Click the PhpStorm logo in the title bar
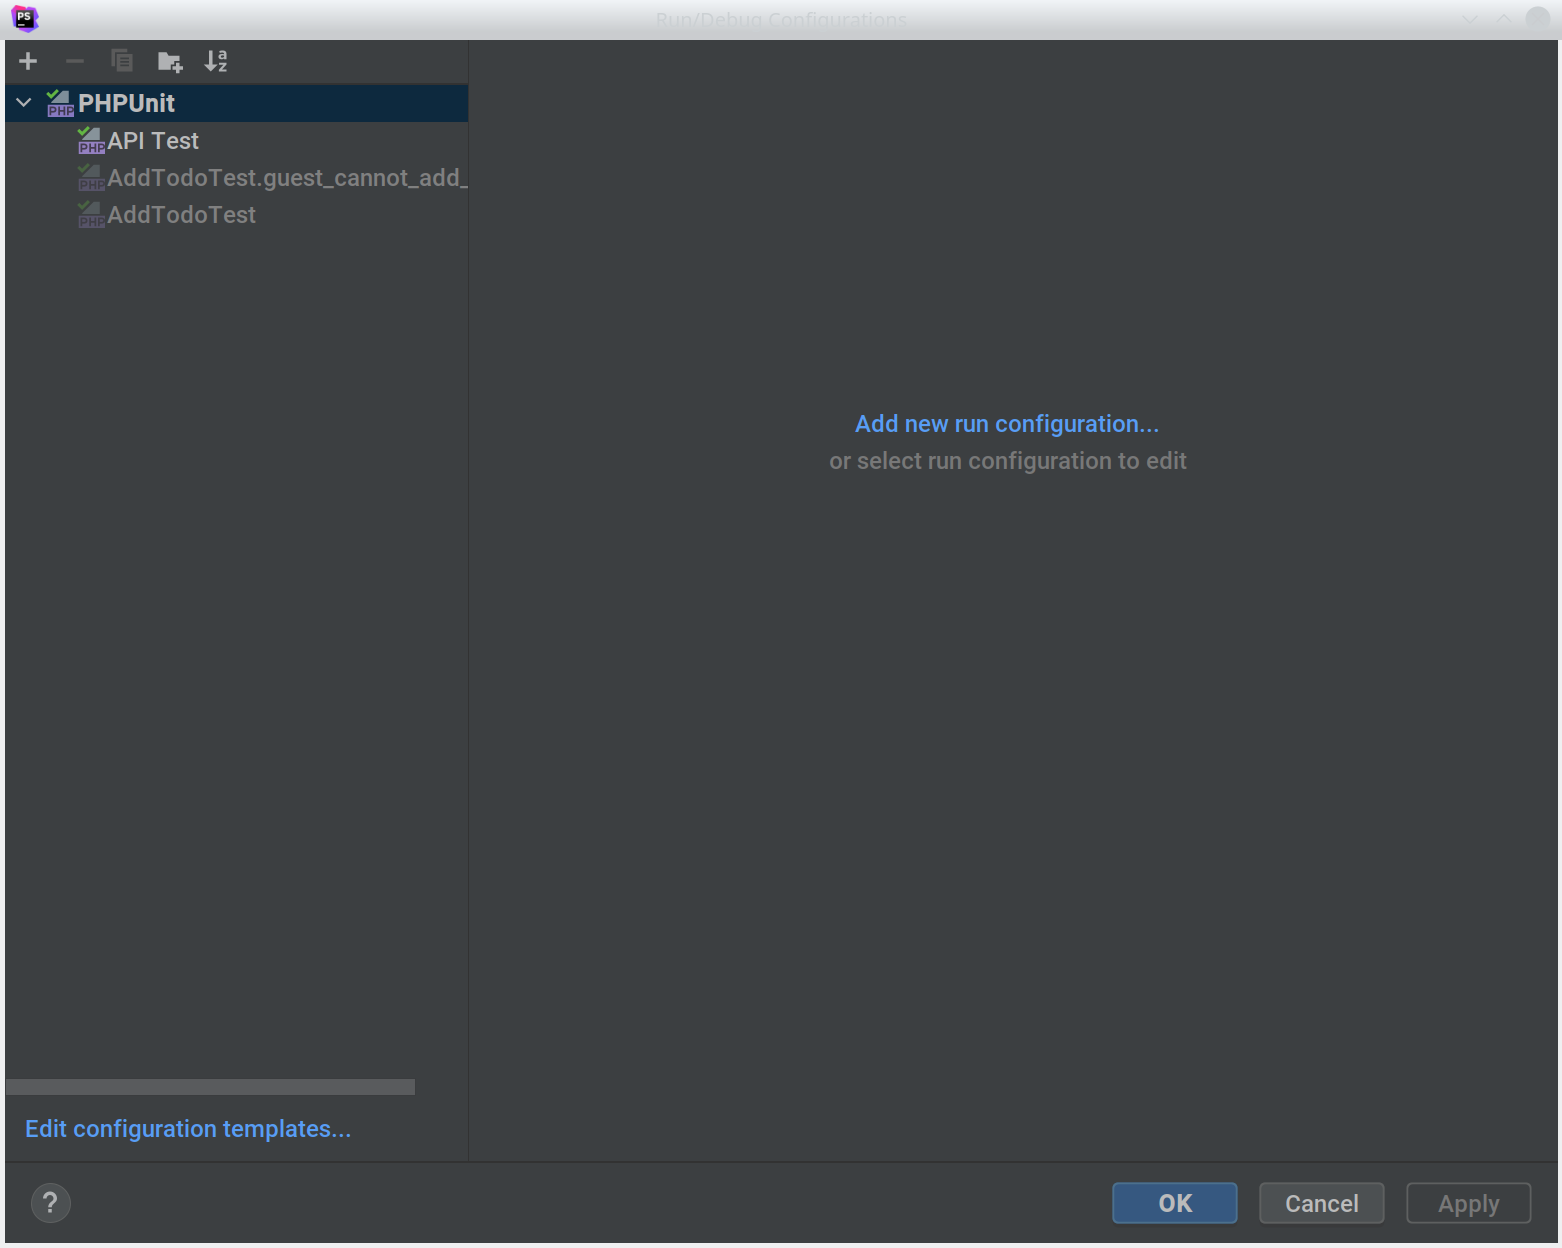Screen dimensions: 1562x1248 click(25, 18)
